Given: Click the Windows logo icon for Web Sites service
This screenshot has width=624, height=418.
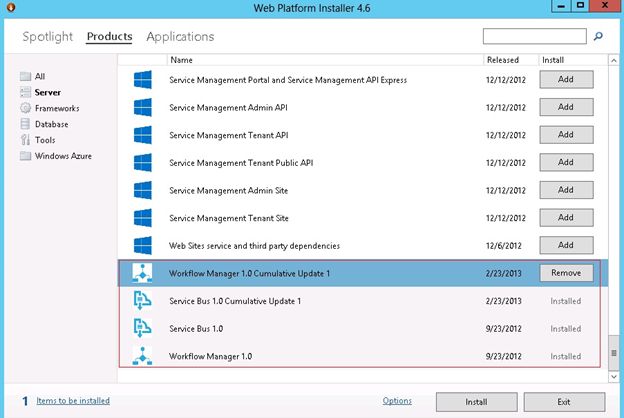Looking at the screenshot, I should (142, 246).
